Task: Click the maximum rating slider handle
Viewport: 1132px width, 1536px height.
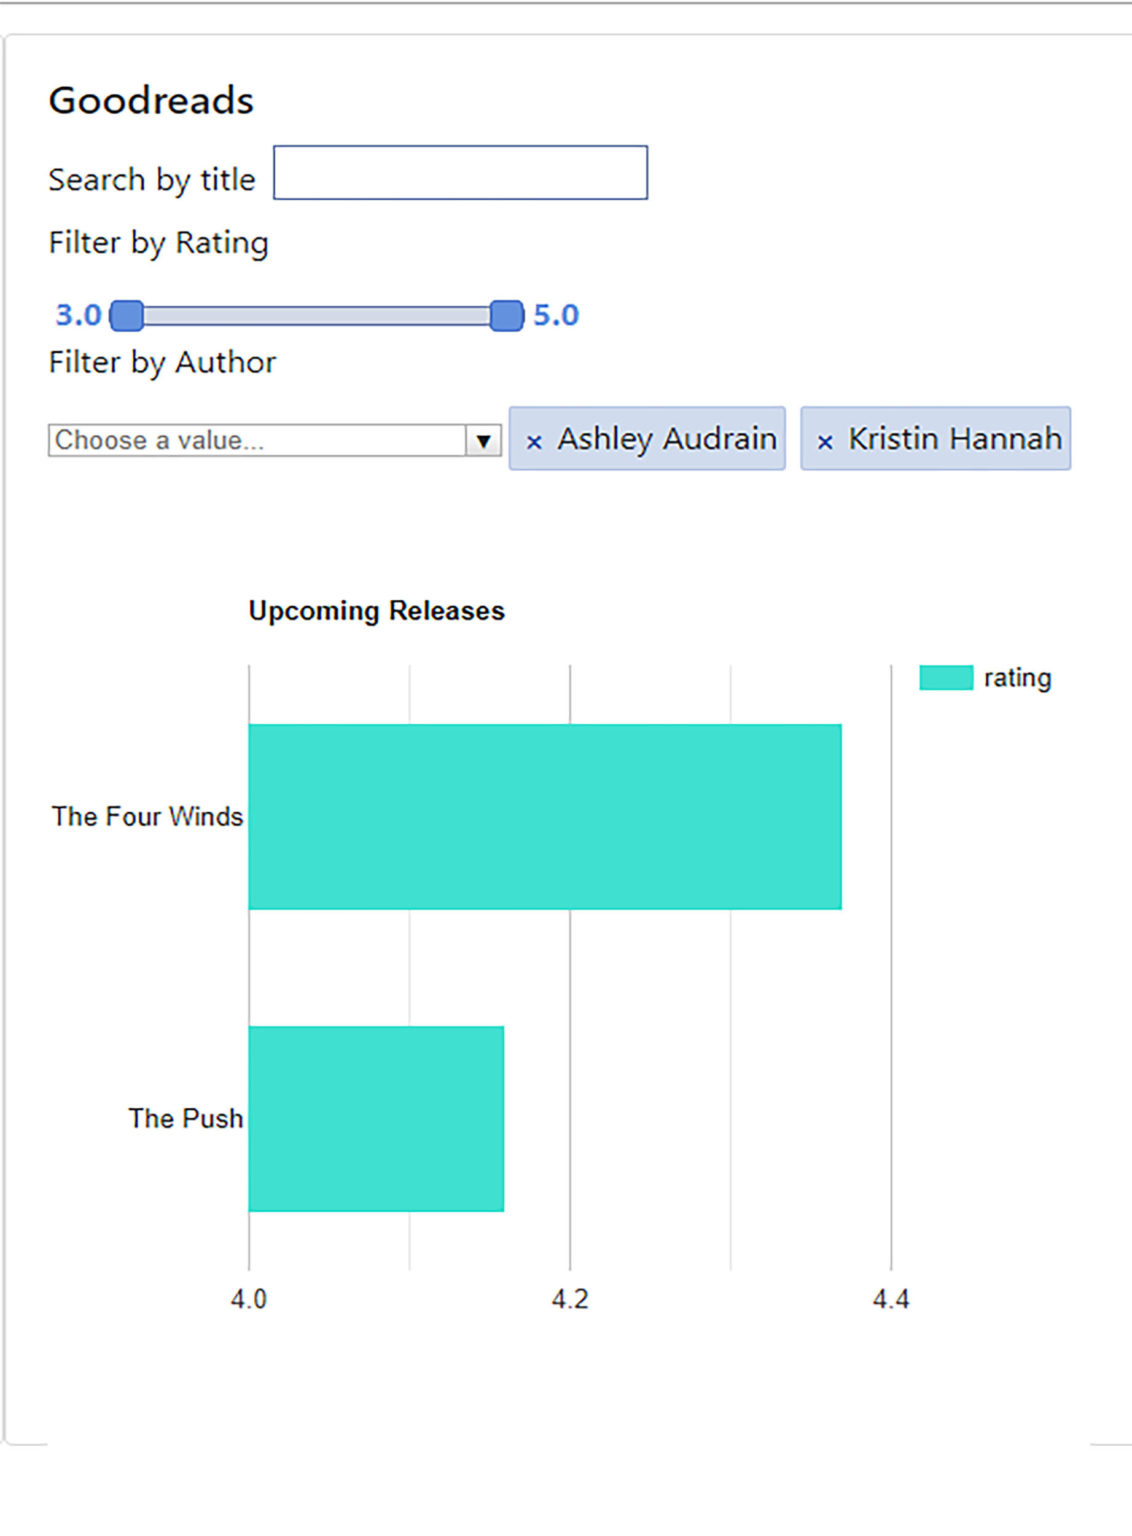Action: pyautogui.click(x=507, y=316)
